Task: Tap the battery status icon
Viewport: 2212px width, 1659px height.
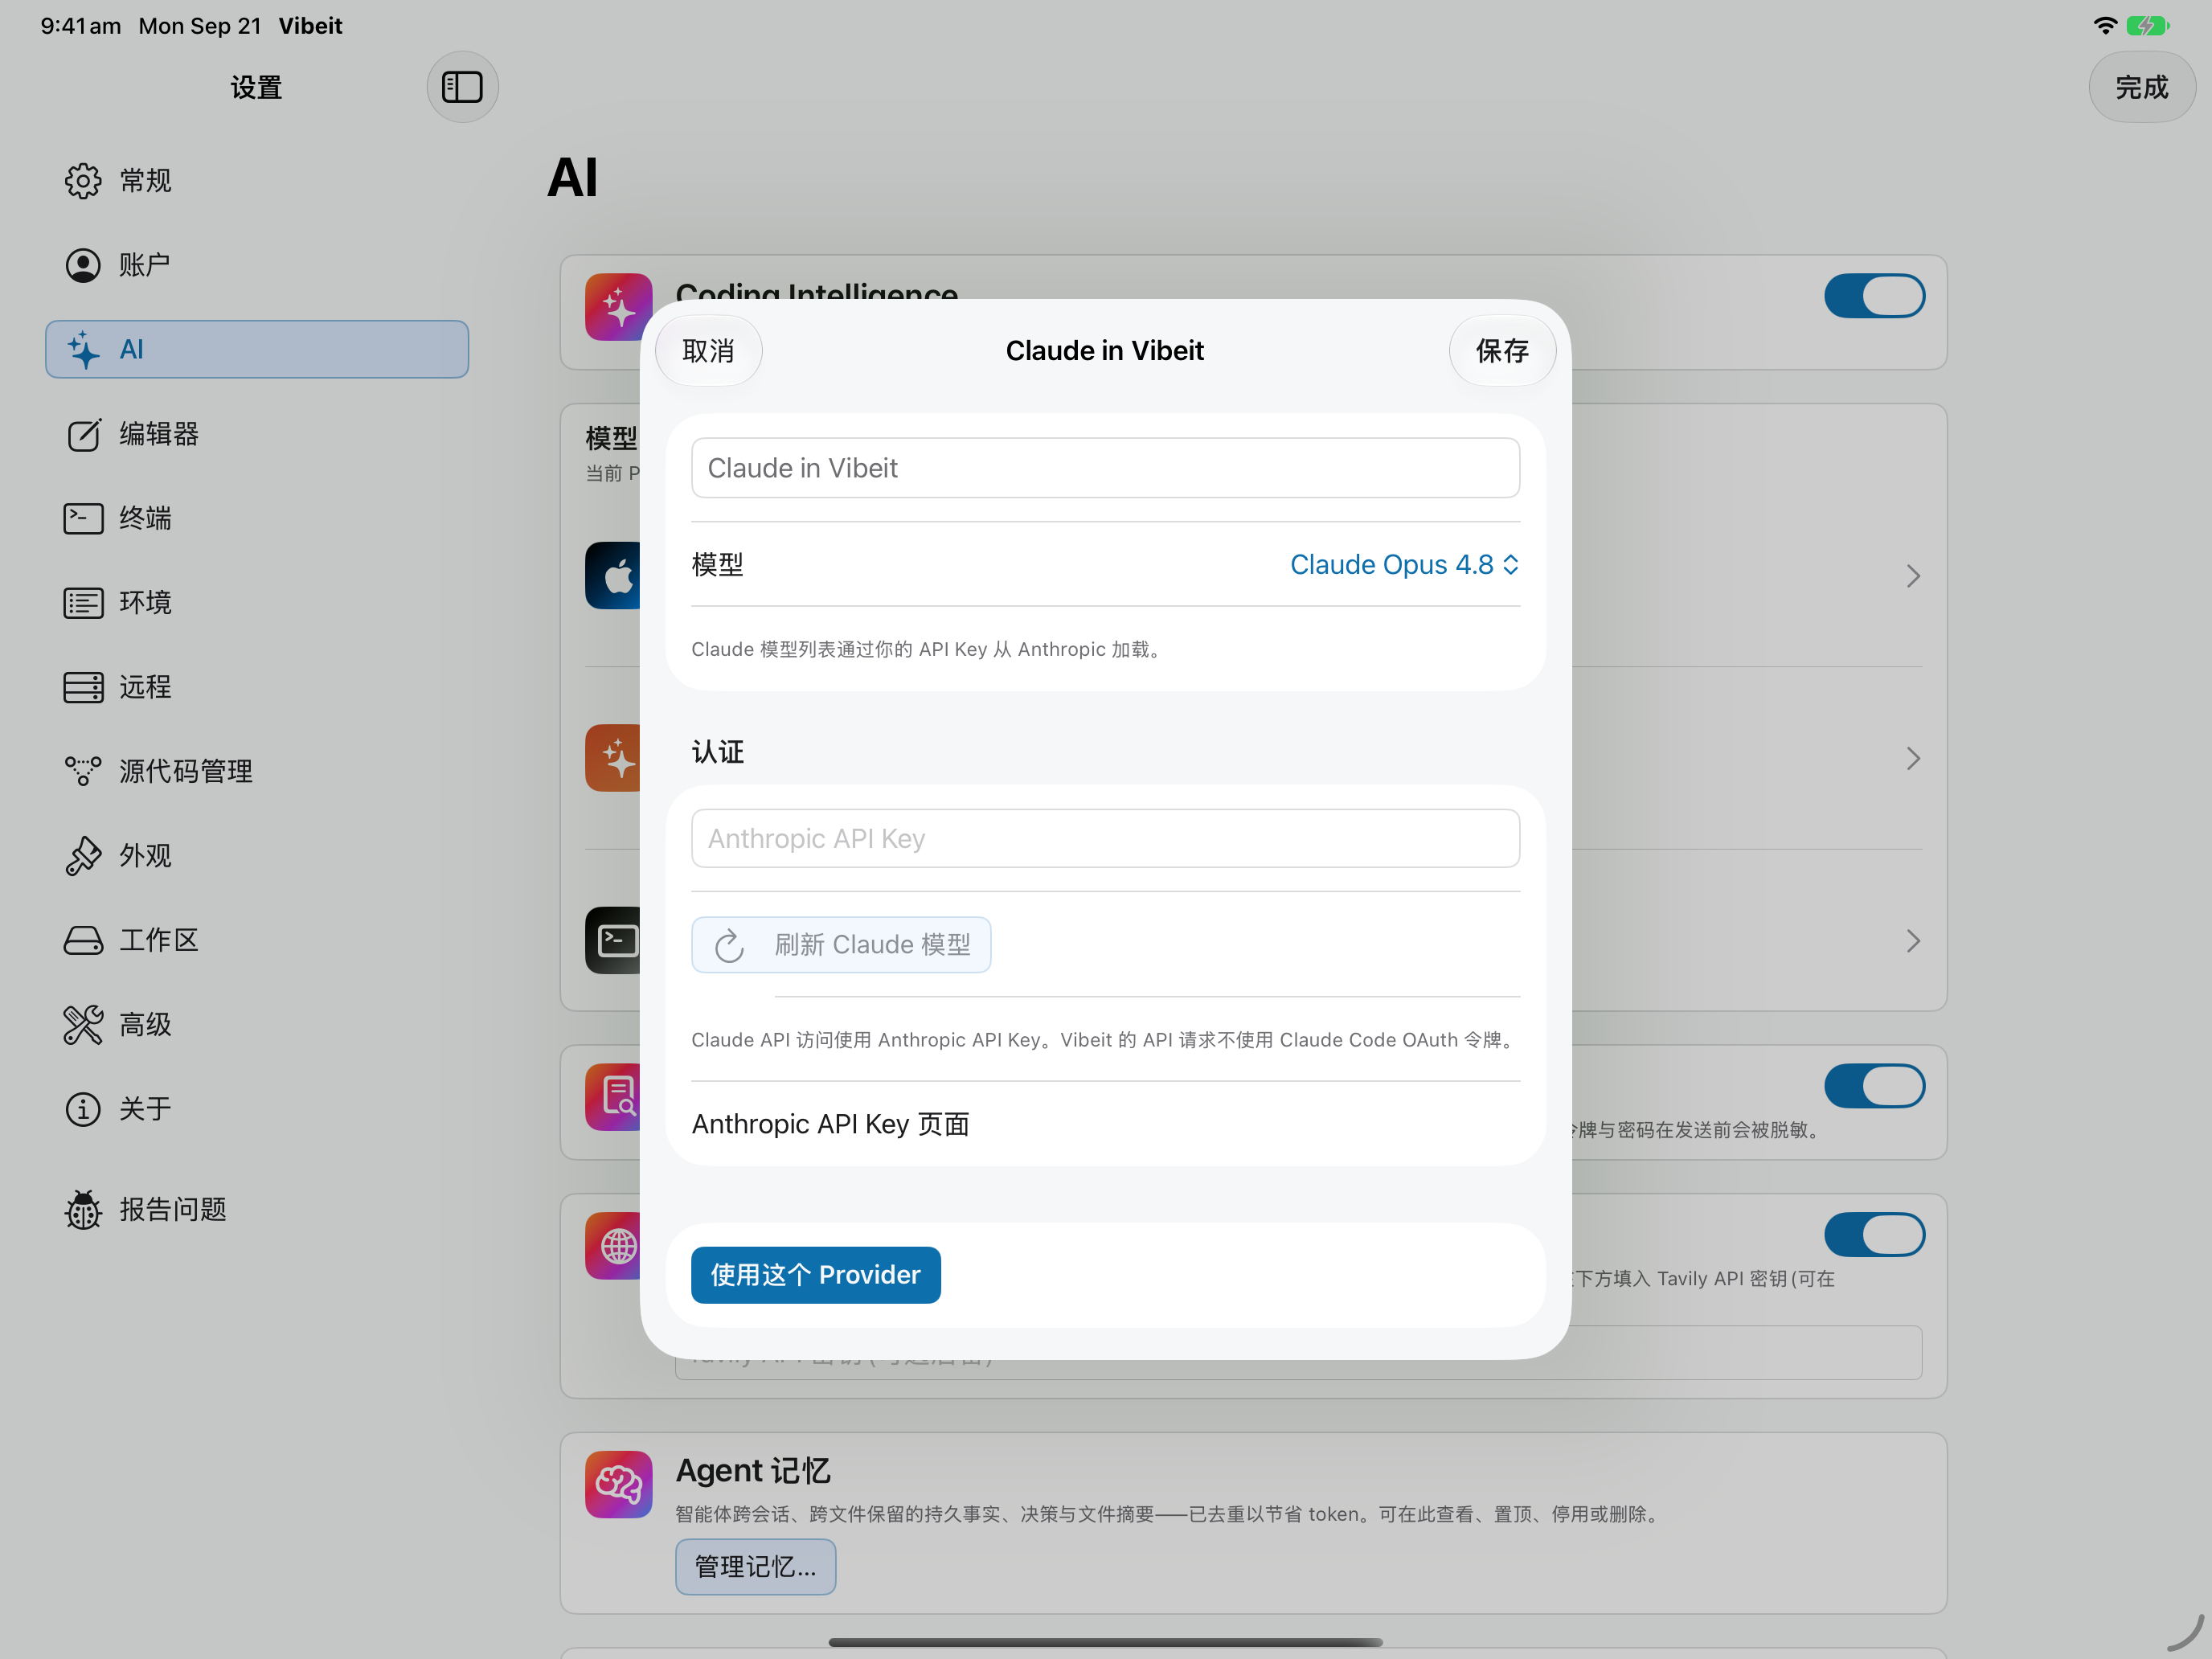Action: coord(2146,25)
